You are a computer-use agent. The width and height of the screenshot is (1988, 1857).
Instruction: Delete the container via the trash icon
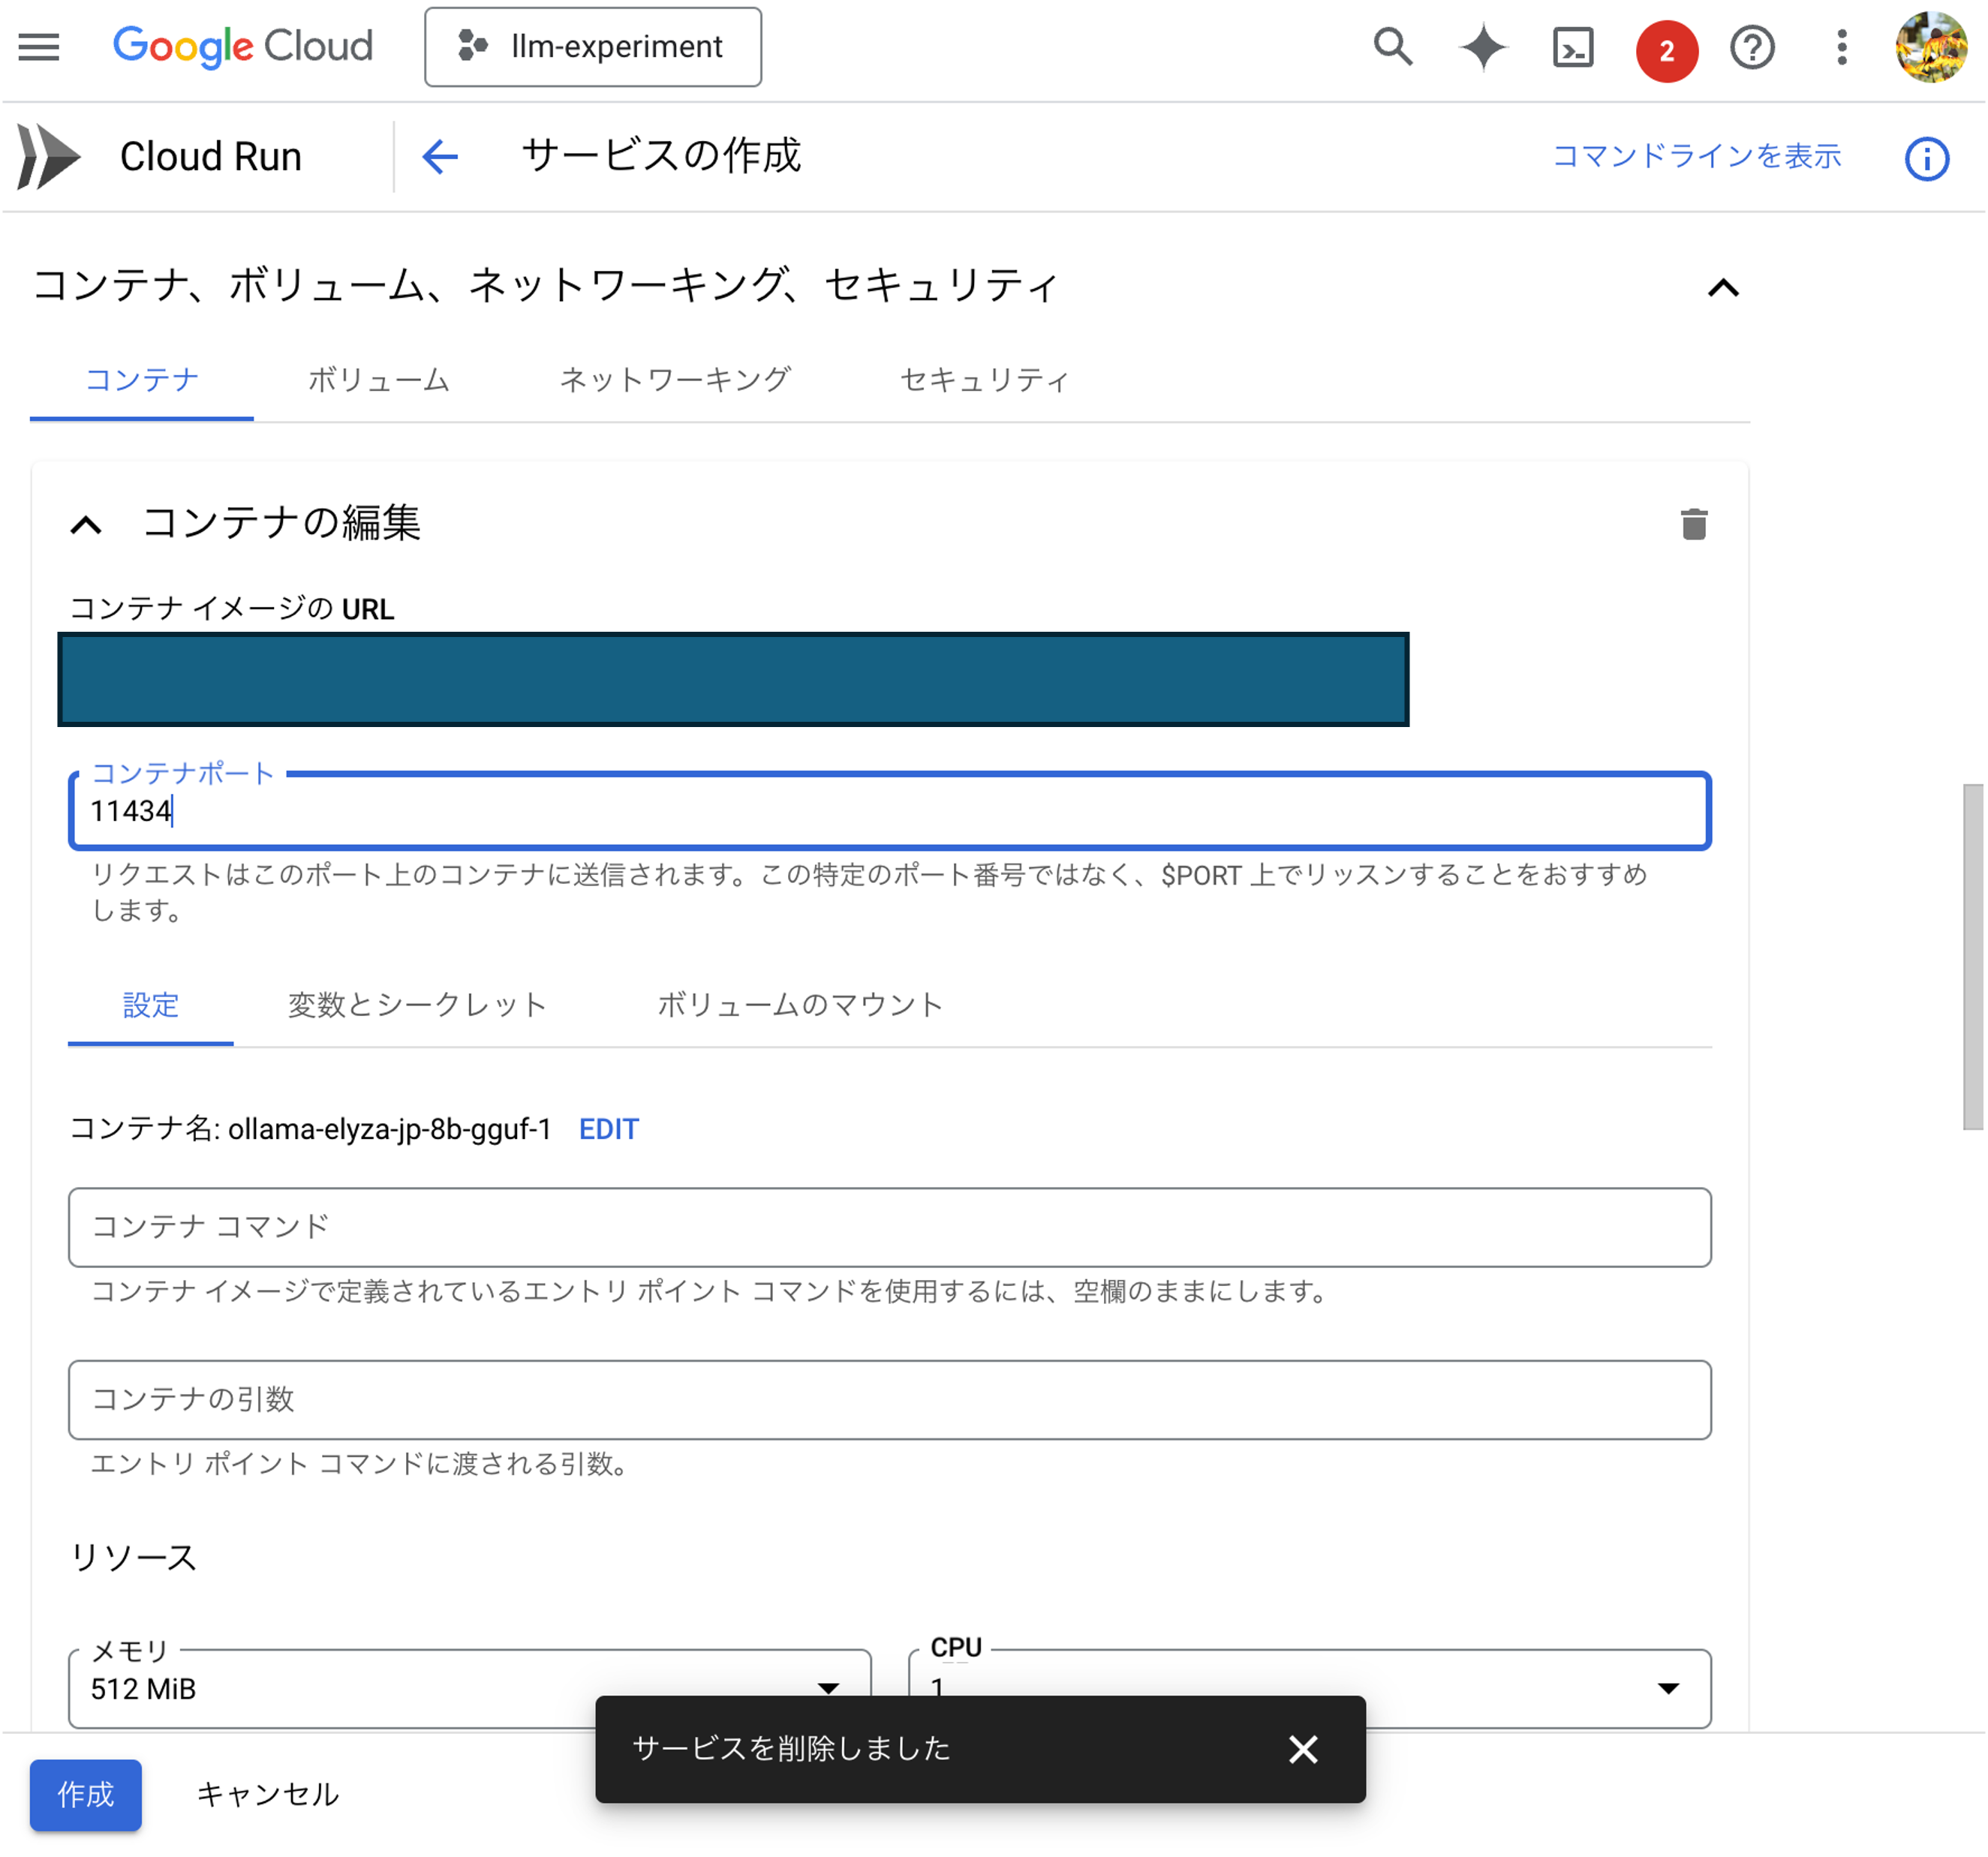1694,524
